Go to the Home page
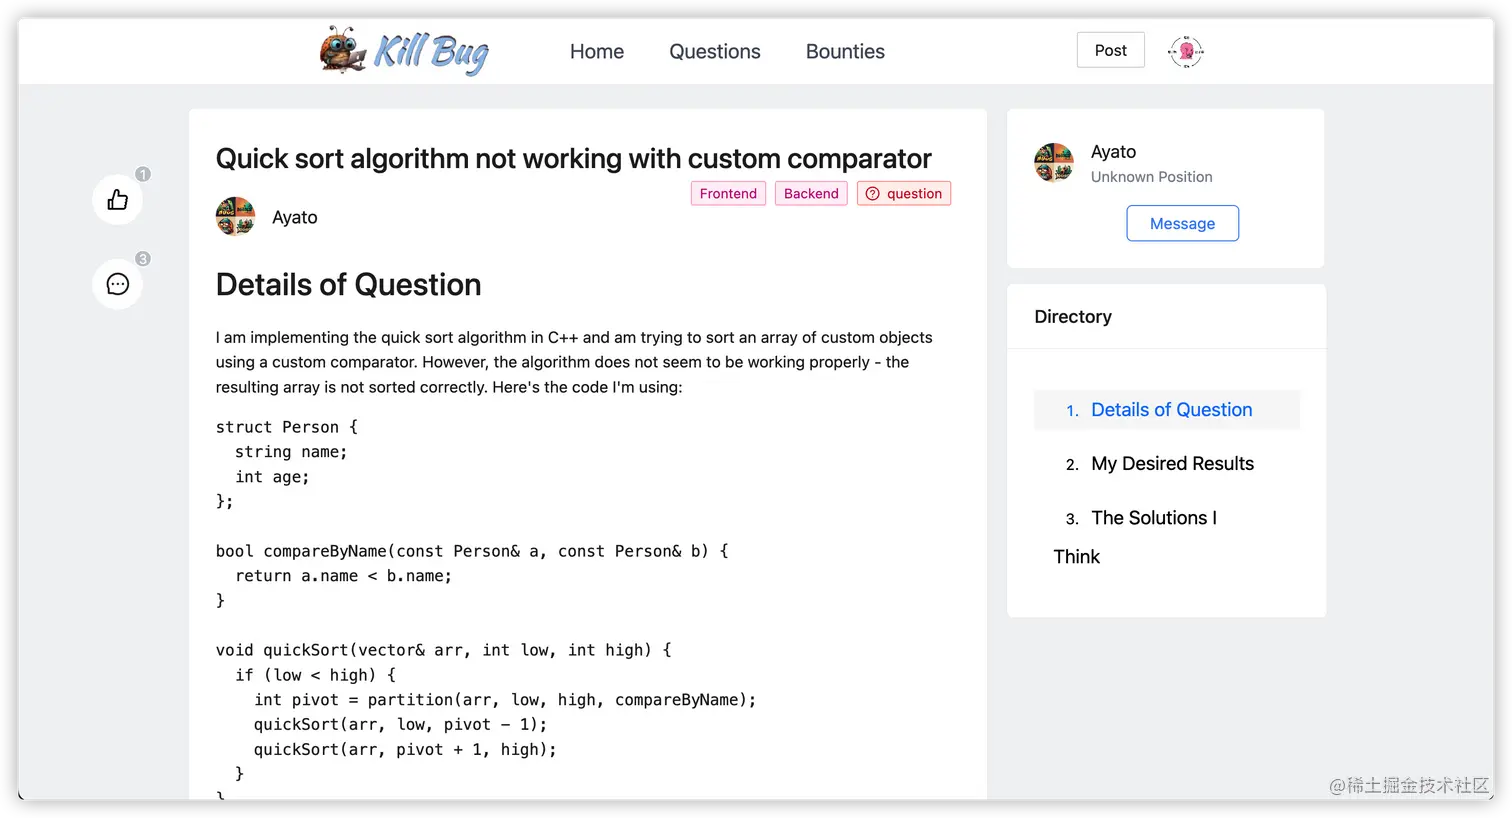Image resolution: width=1512 pixels, height=818 pixels. click(x=597, y=51)
